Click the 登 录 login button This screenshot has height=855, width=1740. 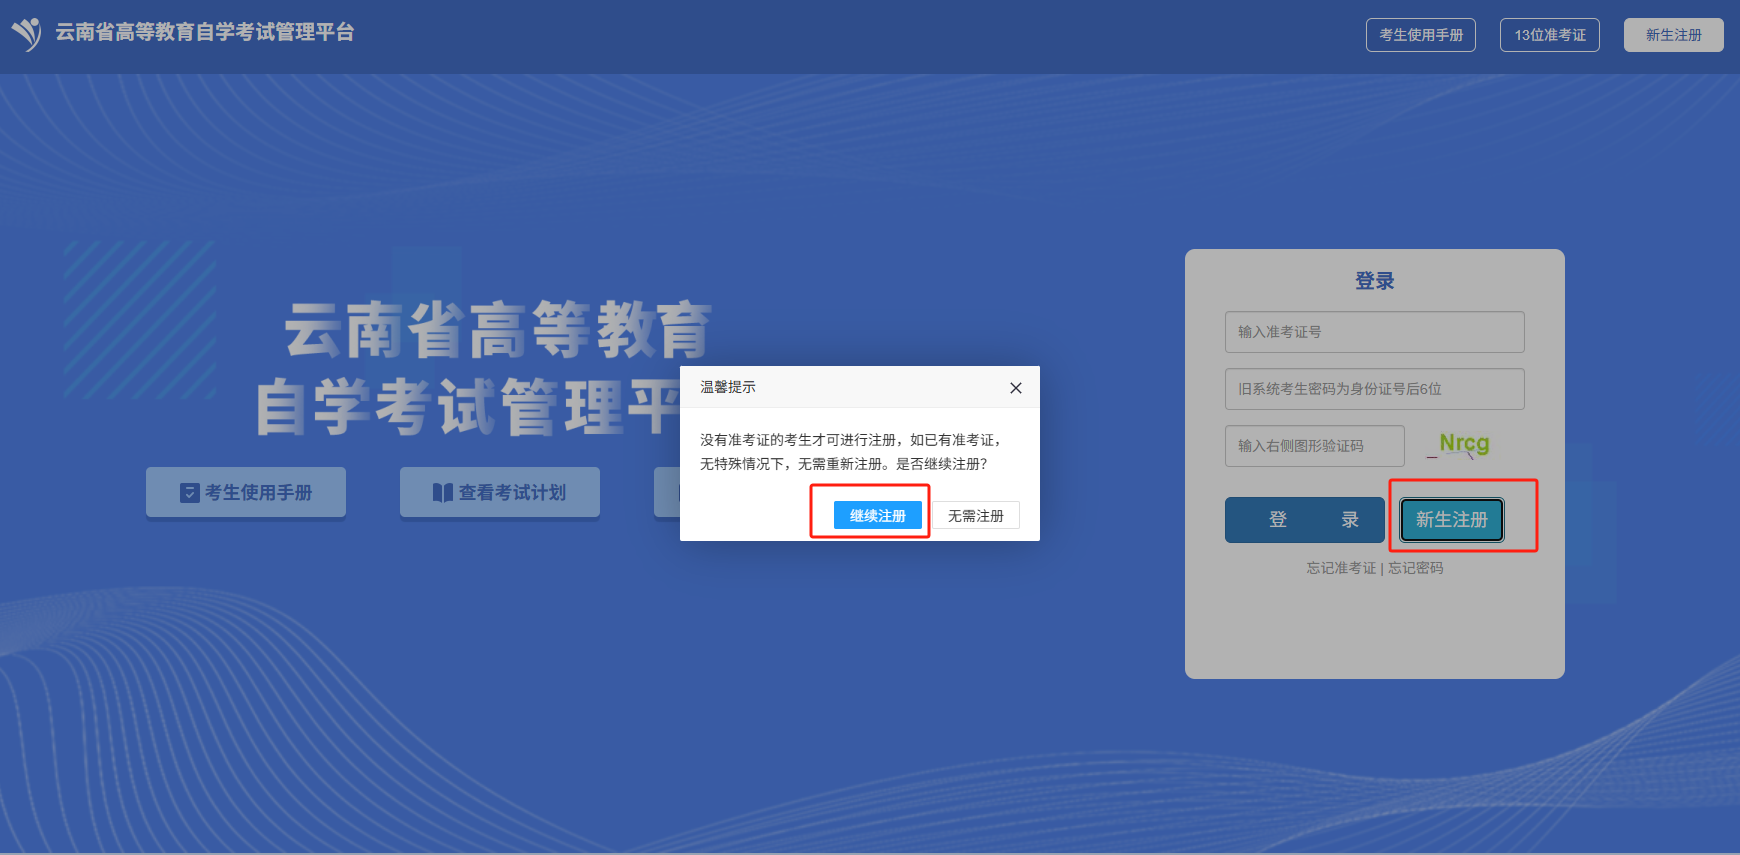pos(1305,520)
